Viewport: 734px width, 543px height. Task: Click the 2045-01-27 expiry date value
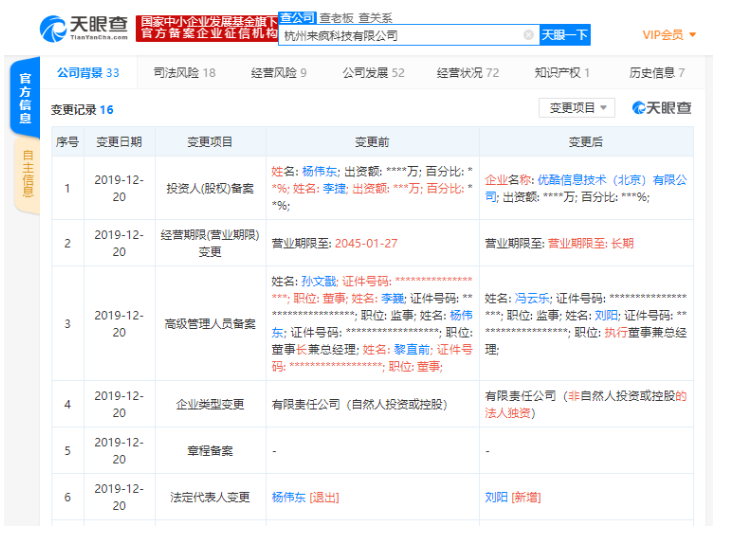coord(366,243)
